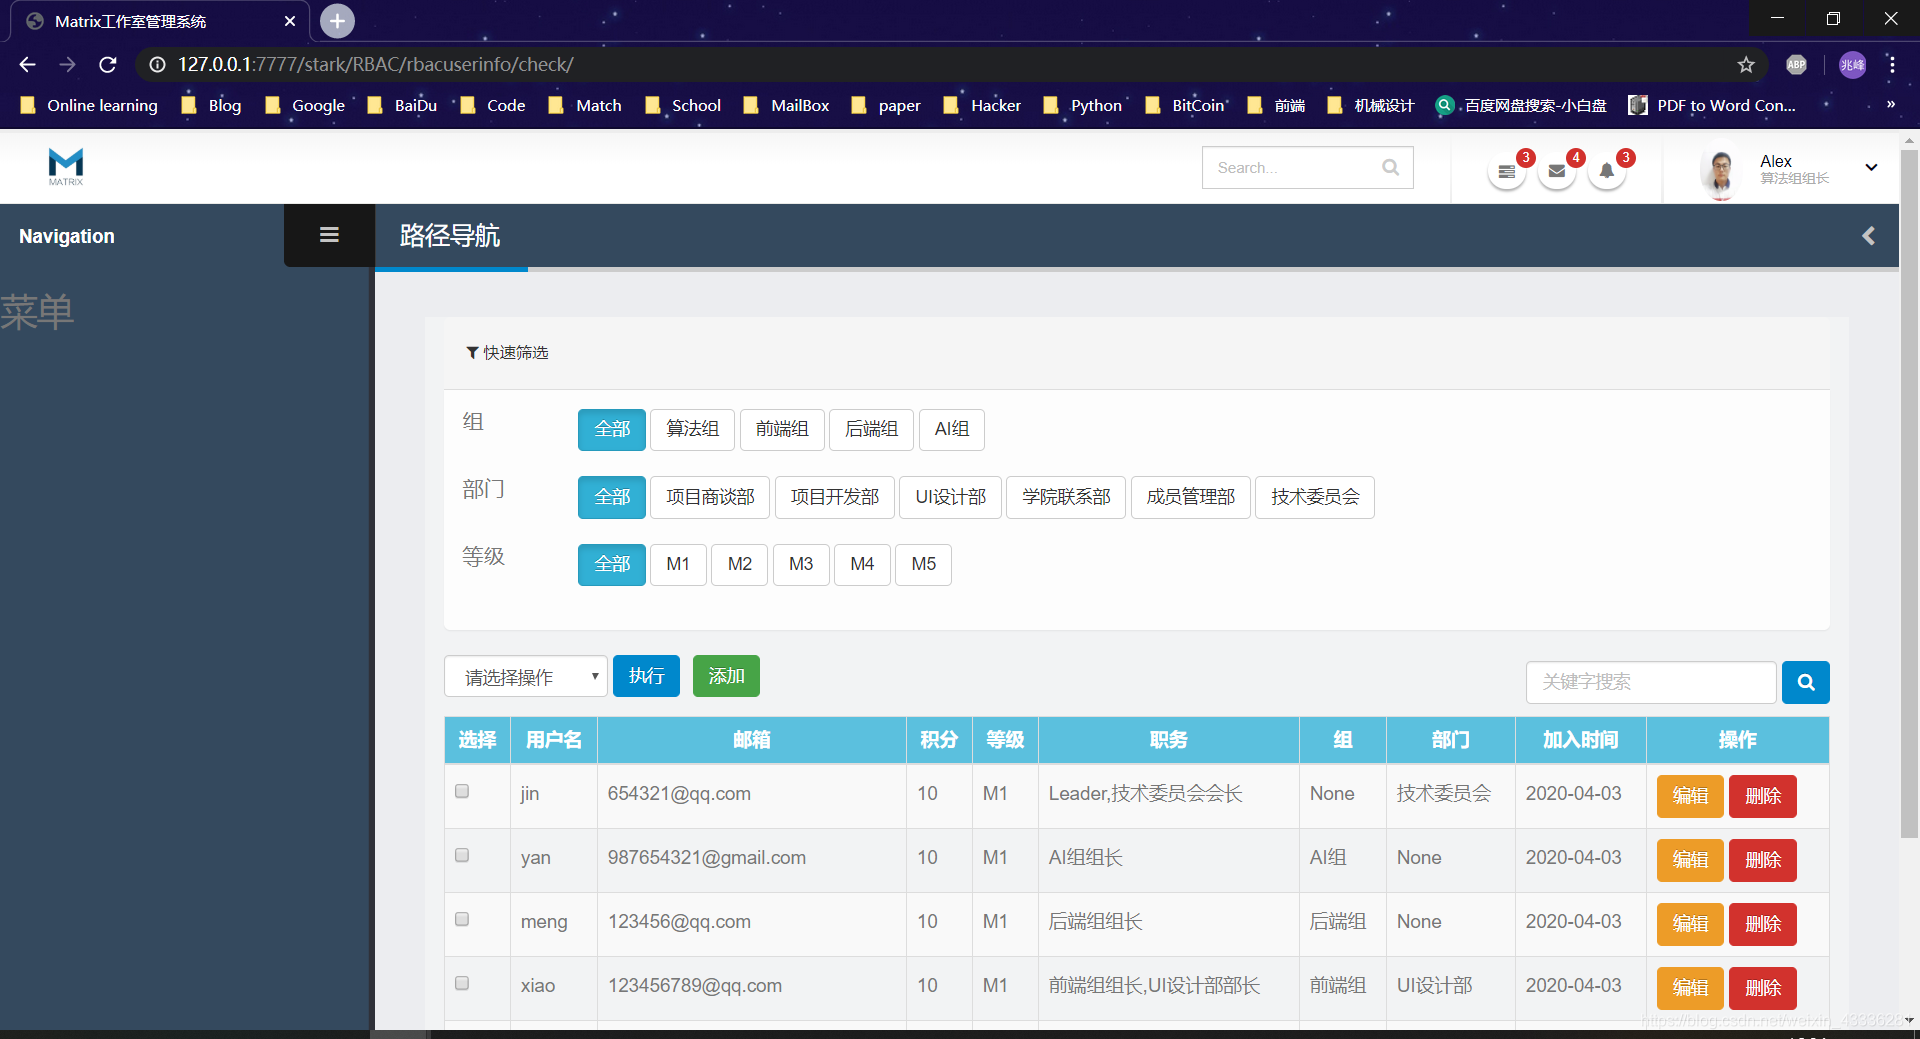Image resolution: width=1920 pixels, height=1039 pixels.
Task: Select 全部 in the 组 filter row
Action: (x=612, y=429)
